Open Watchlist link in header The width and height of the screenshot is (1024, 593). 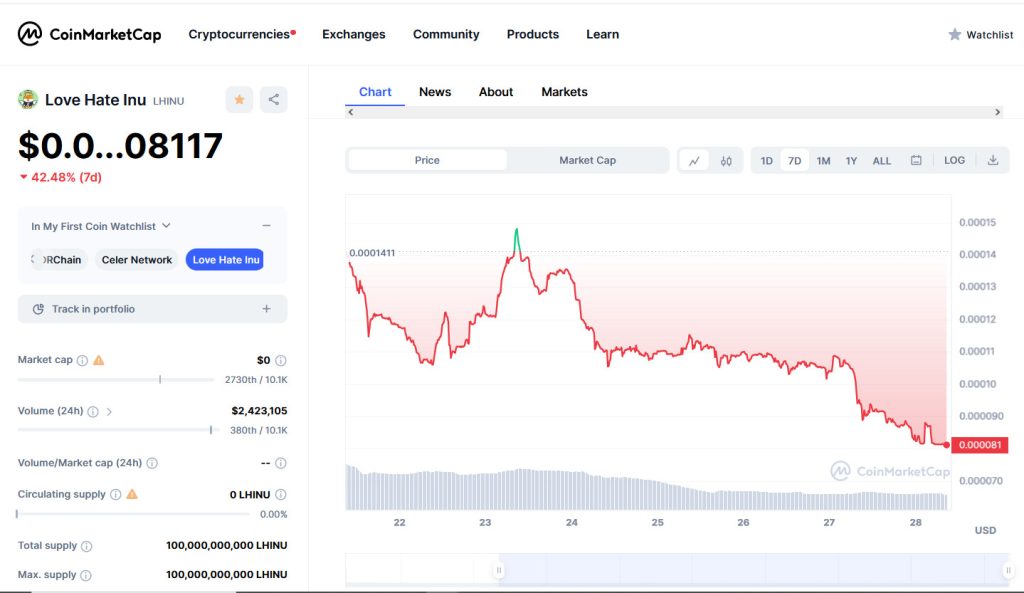pyautogui.click(x=981, y=35)
